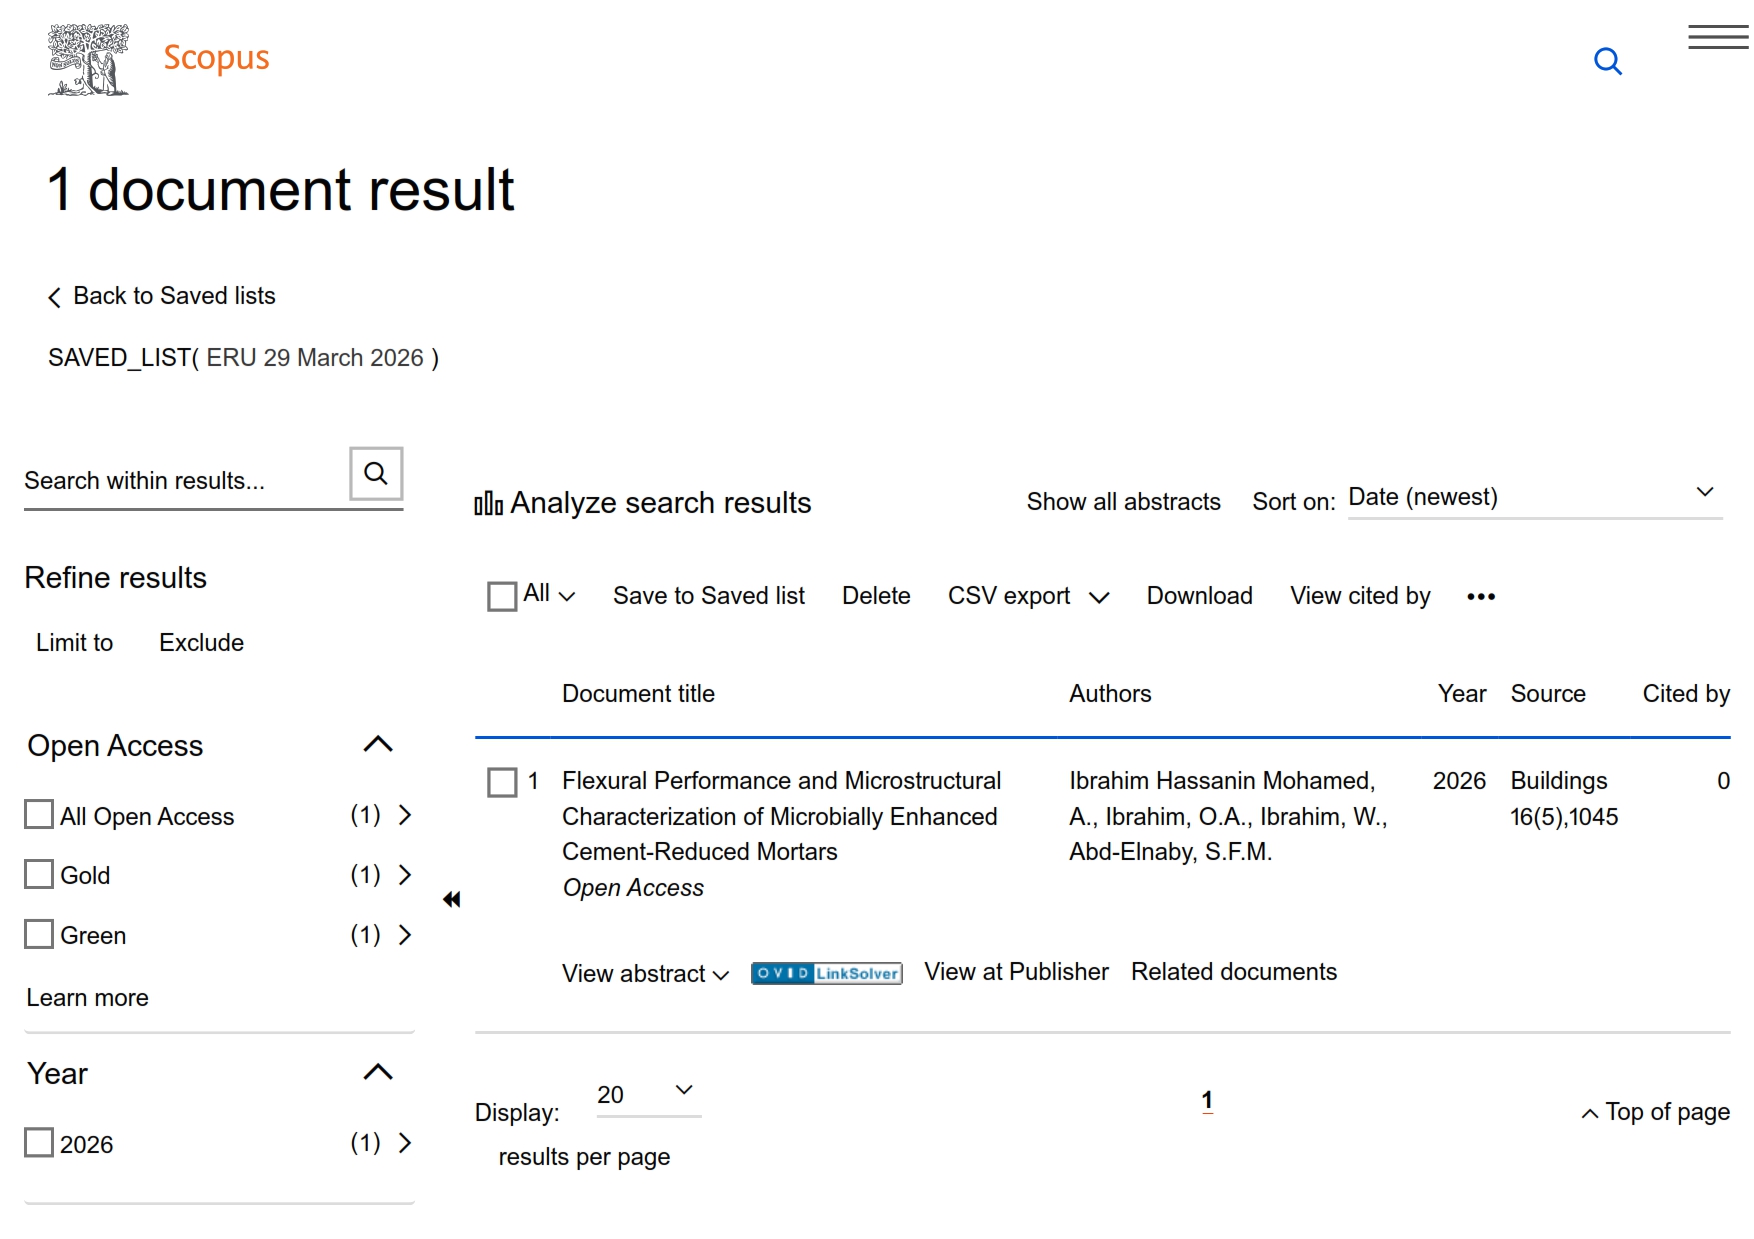The width and height of the screenshot is (1754, 1239).
Task: Select the checkbox for document 1
Action: point(502,782)
